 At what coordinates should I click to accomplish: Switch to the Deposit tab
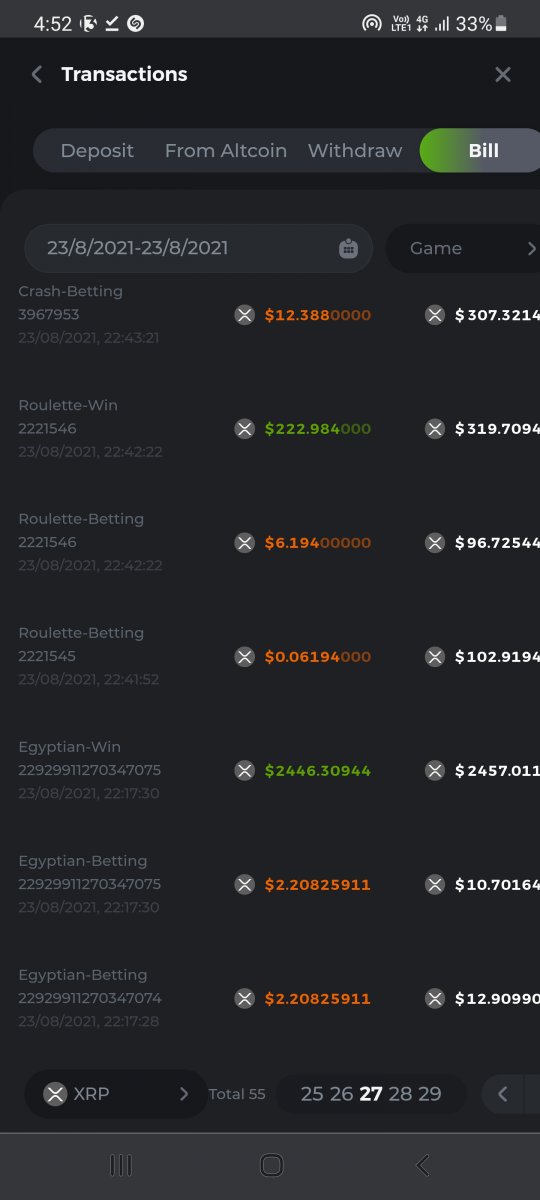[97, 151]
